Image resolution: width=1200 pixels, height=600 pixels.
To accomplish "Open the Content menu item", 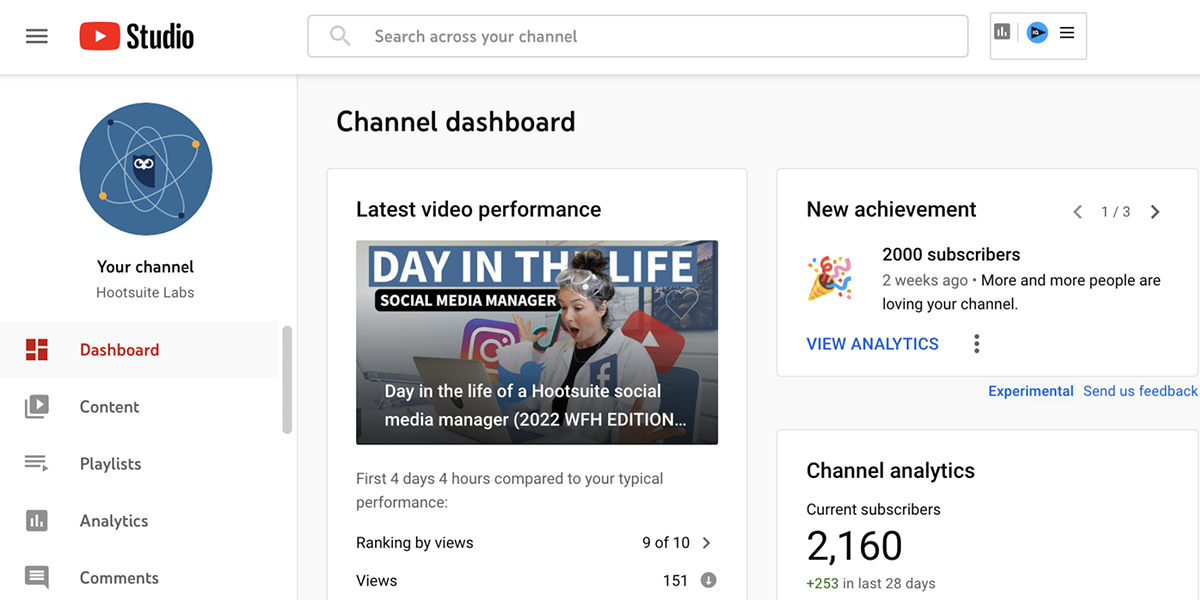I will (139, 407).
